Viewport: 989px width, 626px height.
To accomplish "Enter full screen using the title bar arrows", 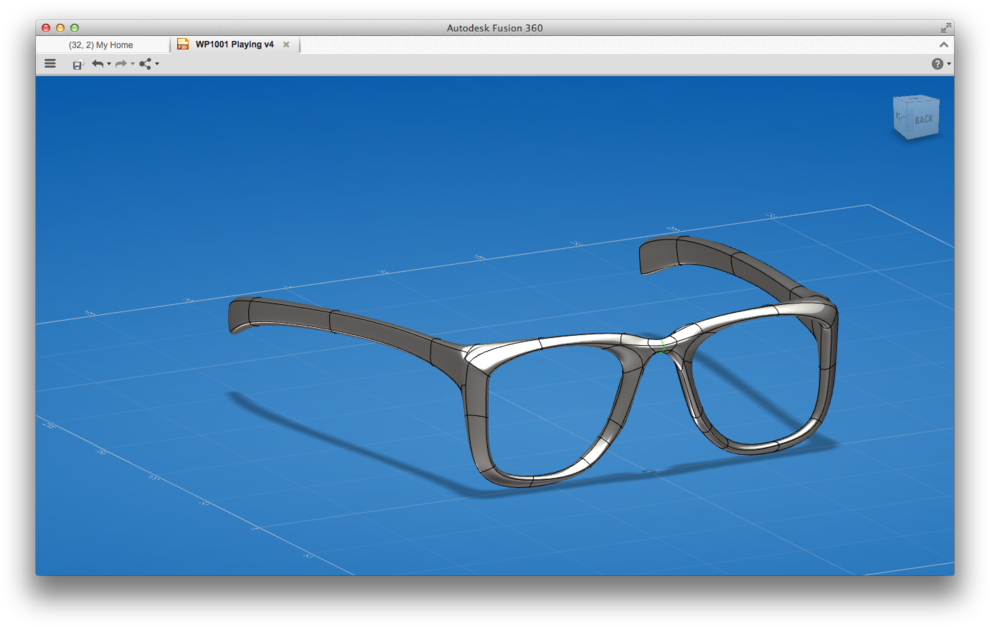I will pyautogui.click(x=945, y=28).
